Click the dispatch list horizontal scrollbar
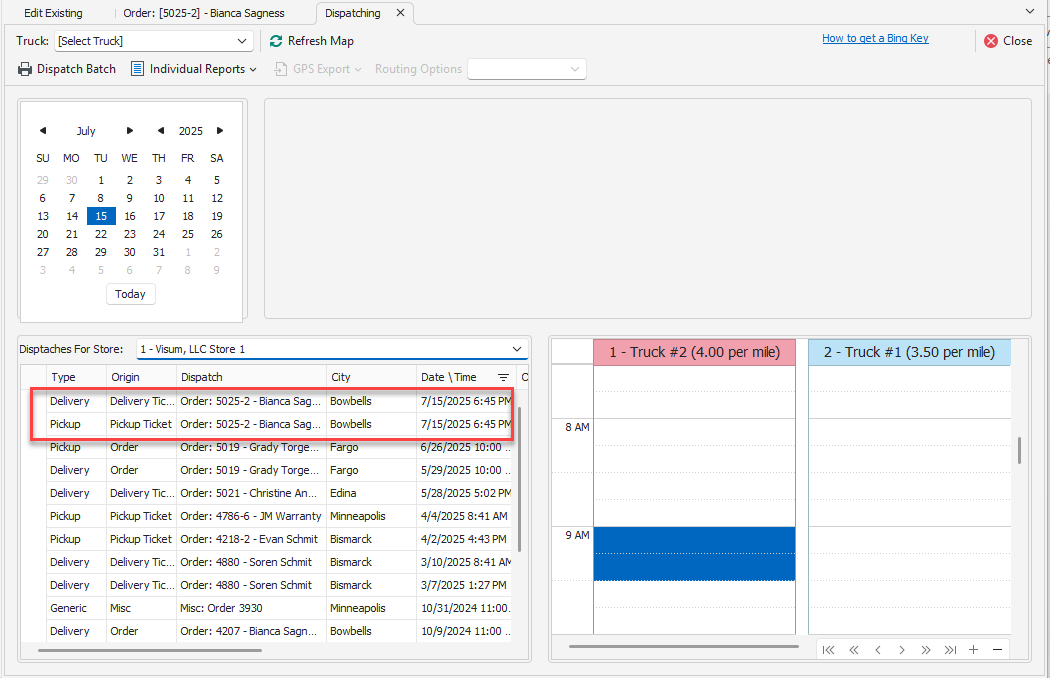Screen dimensions: 1050x678 point(150,650)
